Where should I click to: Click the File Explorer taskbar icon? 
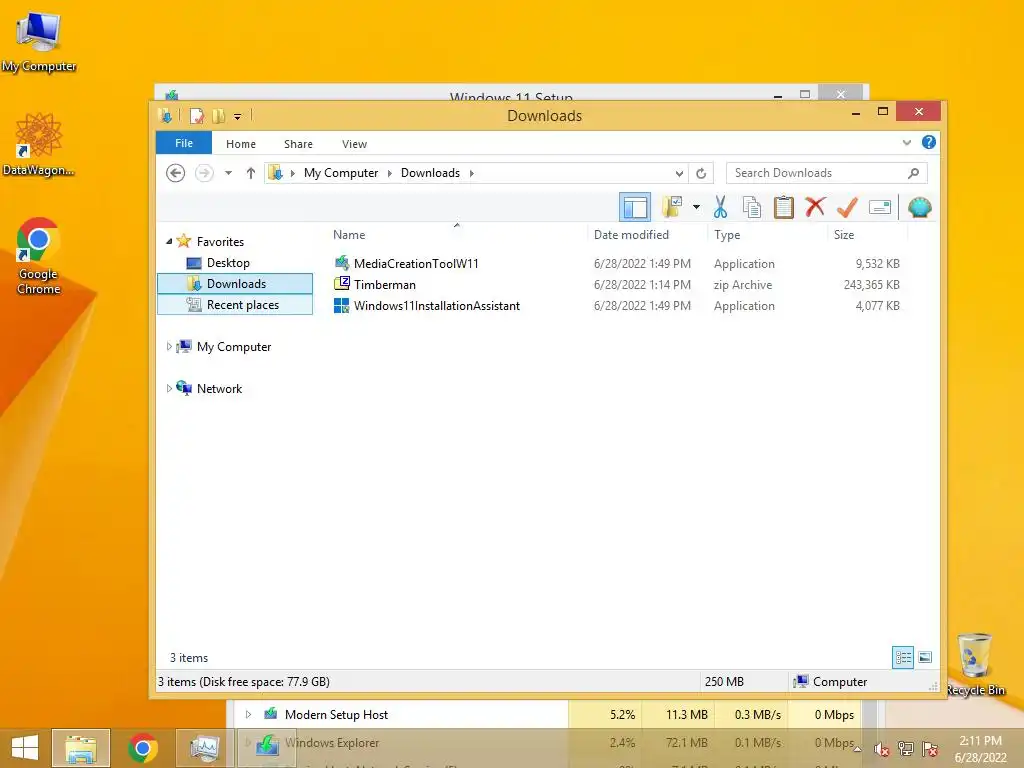[x=80, y=748]
